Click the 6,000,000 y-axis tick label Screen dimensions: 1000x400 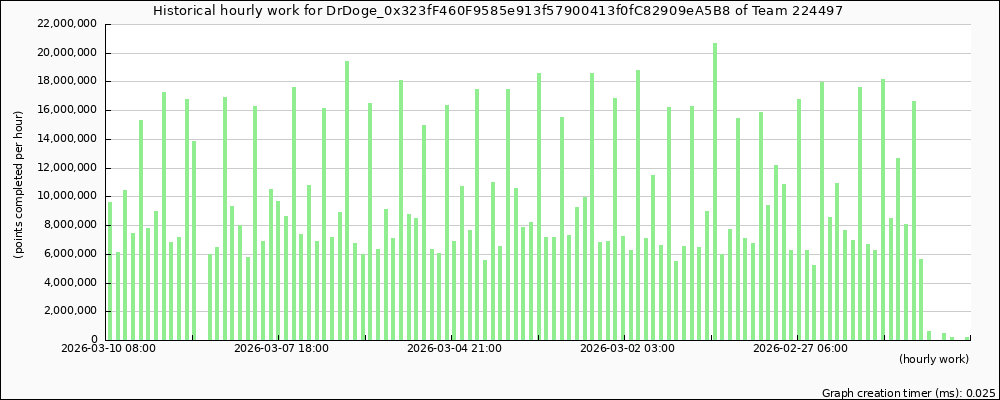click(x=68, y=254)
